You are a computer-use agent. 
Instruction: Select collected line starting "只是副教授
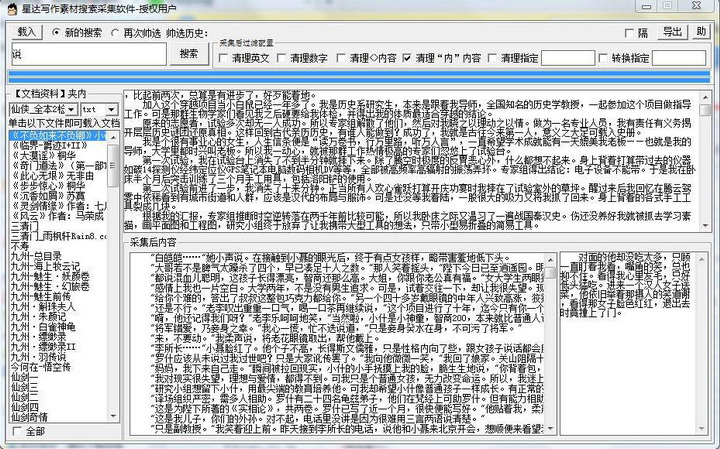[x=337, y=429]
